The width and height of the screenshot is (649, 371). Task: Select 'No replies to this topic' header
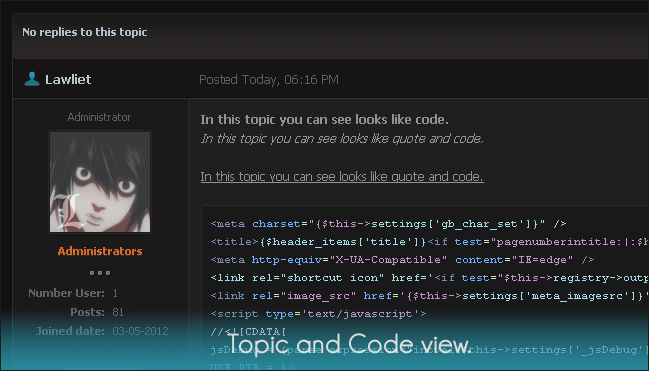84,32
